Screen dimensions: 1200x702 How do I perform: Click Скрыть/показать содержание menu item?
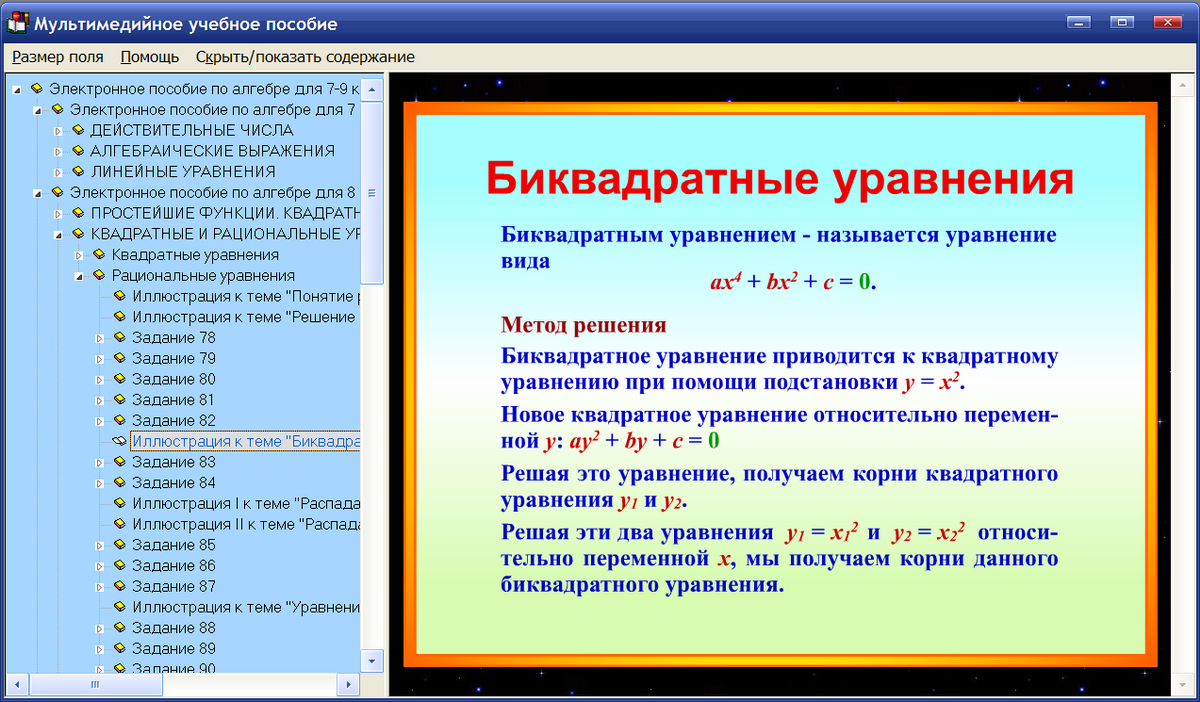[305, 57]
